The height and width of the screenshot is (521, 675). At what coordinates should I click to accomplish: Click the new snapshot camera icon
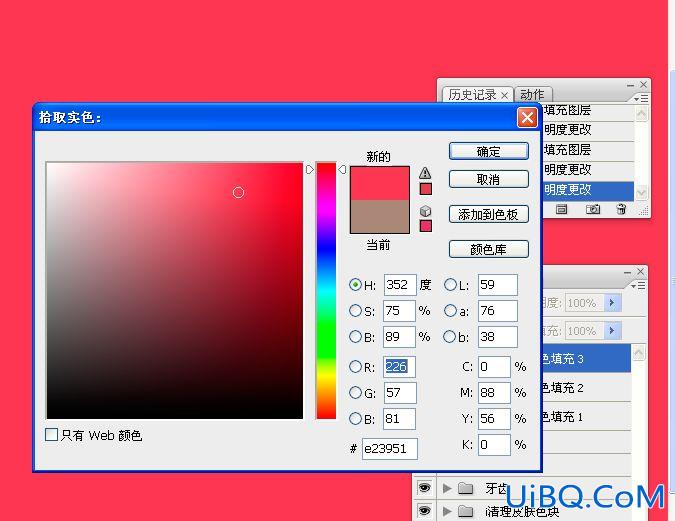click(593, 209)
